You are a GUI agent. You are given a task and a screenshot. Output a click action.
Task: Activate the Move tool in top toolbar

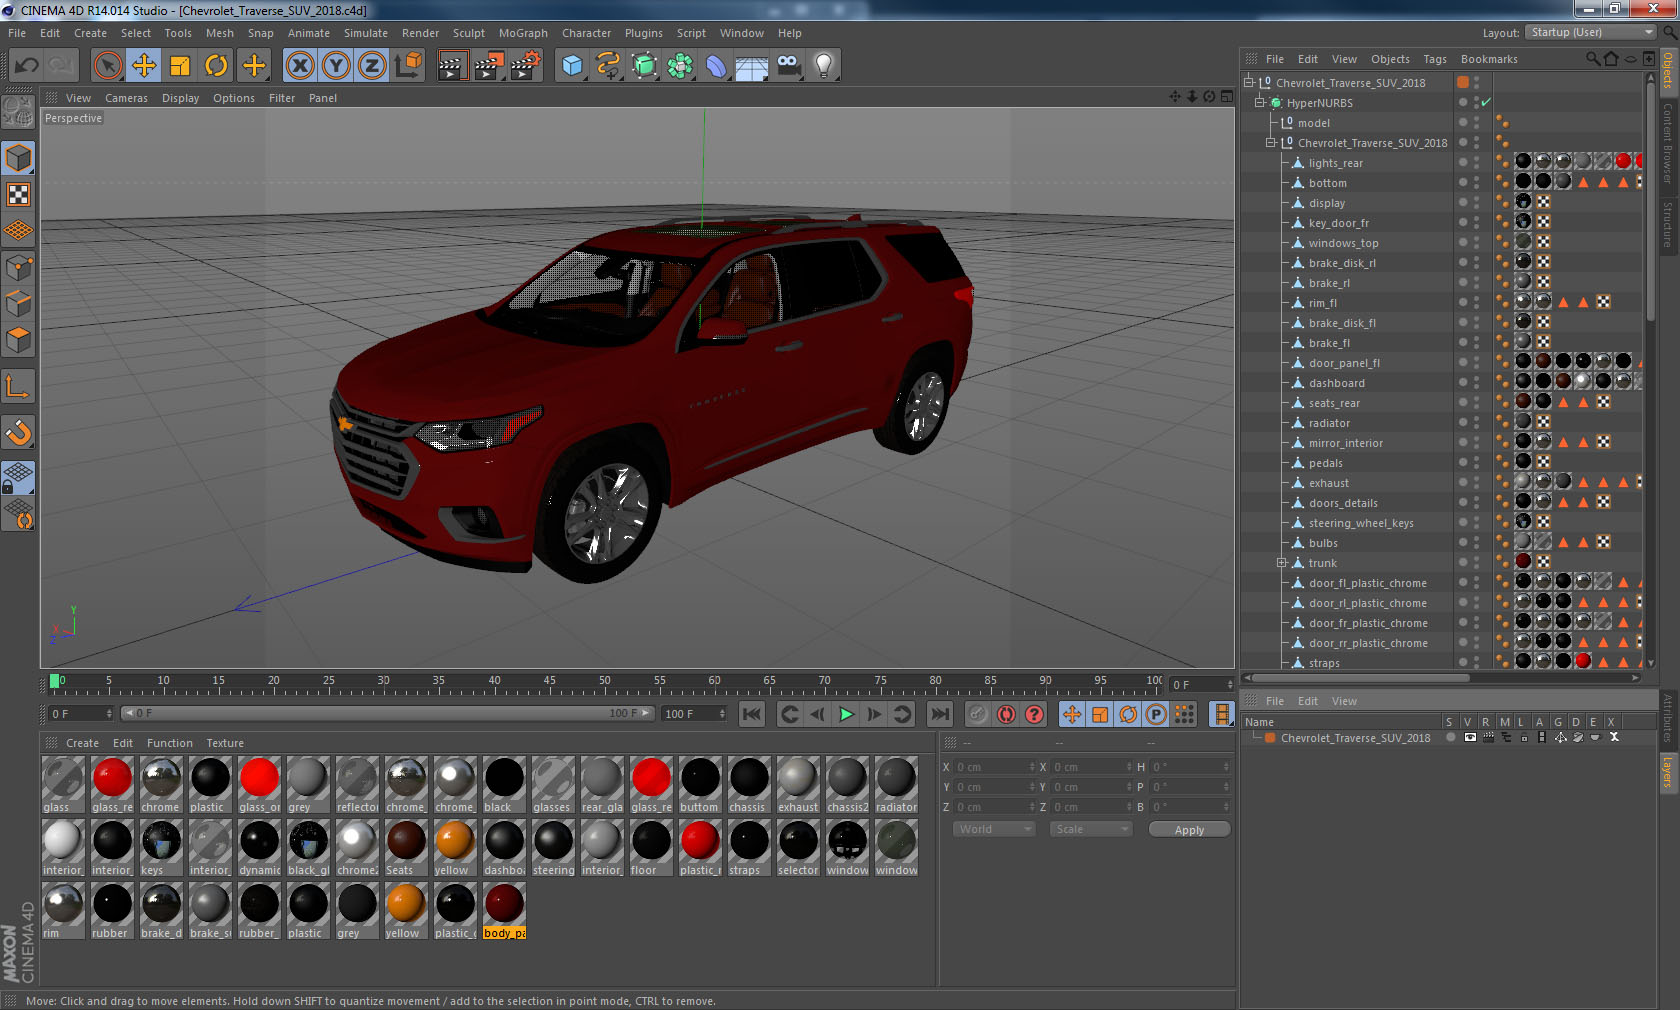144,66
